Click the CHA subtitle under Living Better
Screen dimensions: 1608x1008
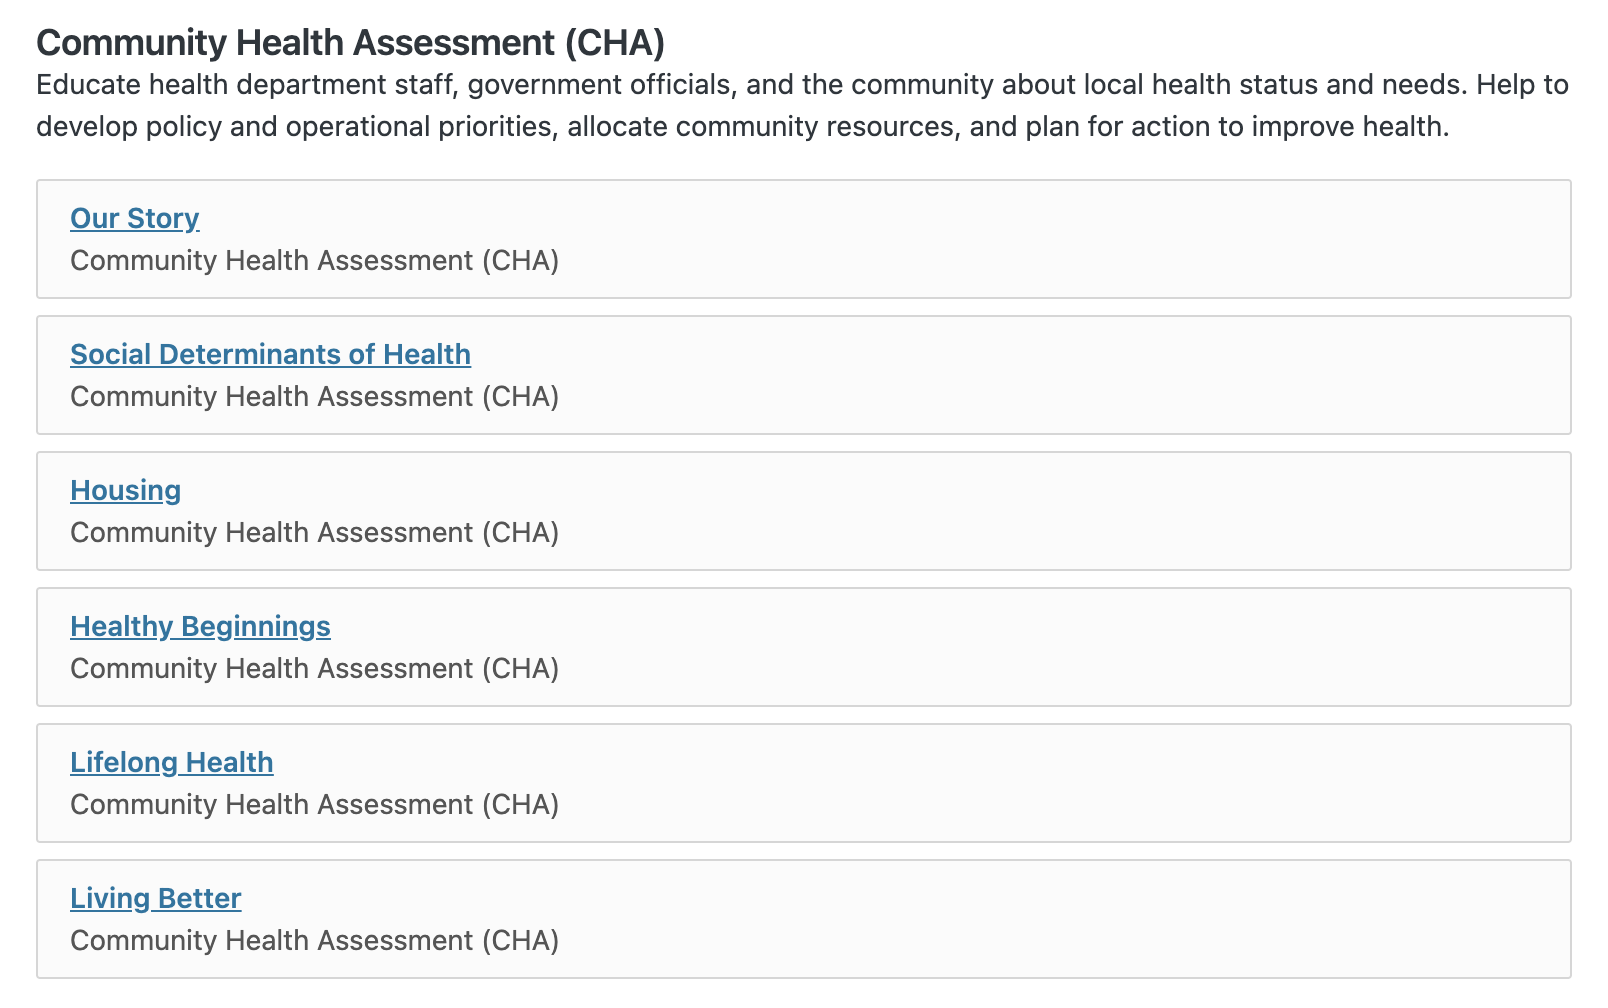pyautogui.click(x=314, y=941)
